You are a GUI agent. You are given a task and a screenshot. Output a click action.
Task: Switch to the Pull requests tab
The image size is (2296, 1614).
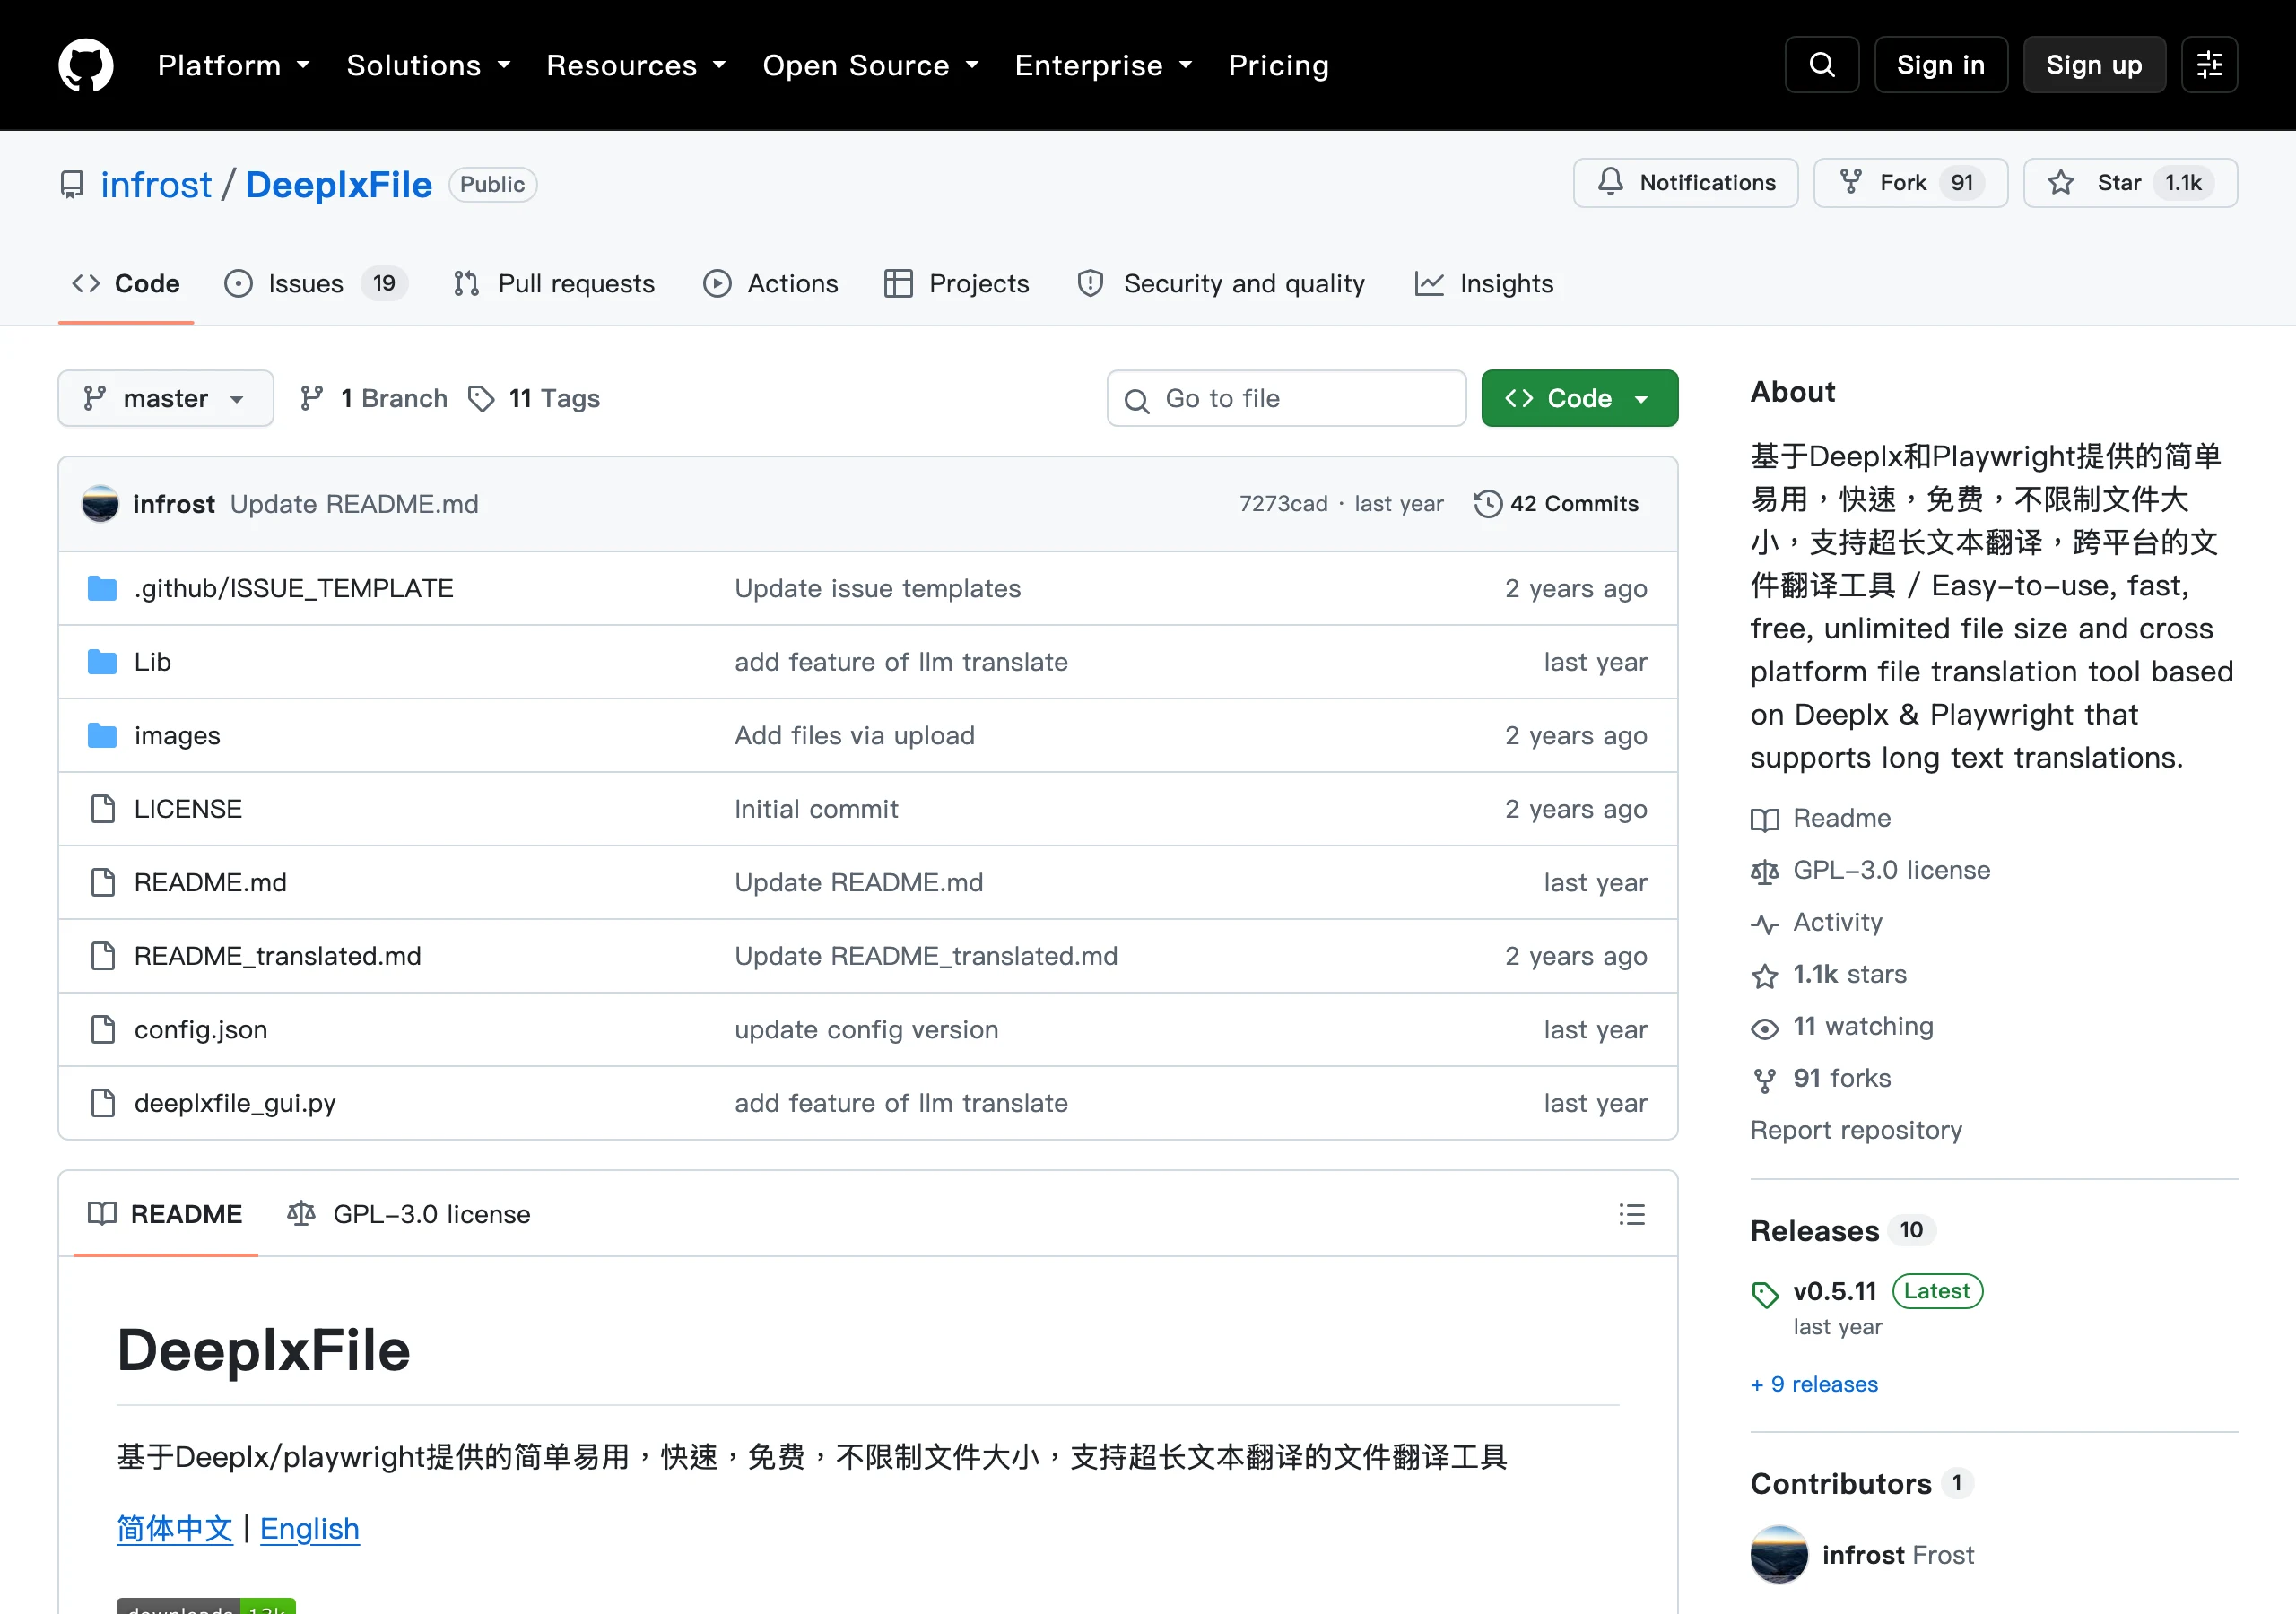point(554,284)
